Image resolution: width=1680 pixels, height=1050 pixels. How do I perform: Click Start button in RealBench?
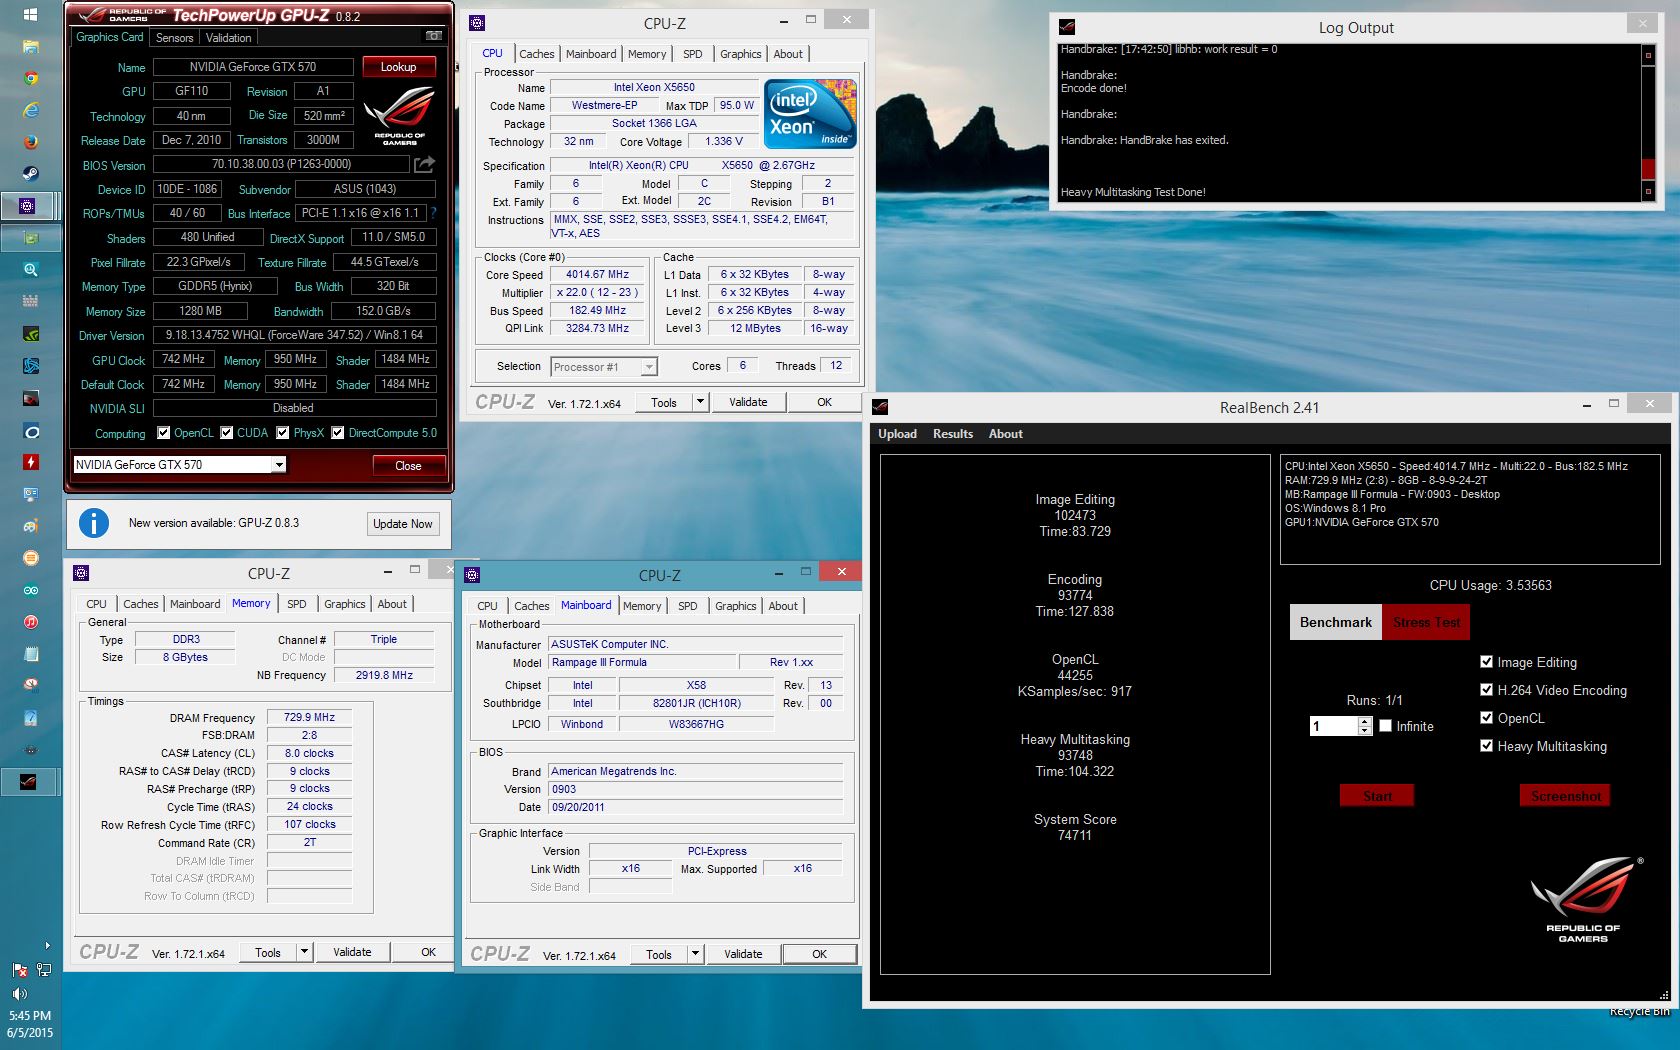[1377, 796]
